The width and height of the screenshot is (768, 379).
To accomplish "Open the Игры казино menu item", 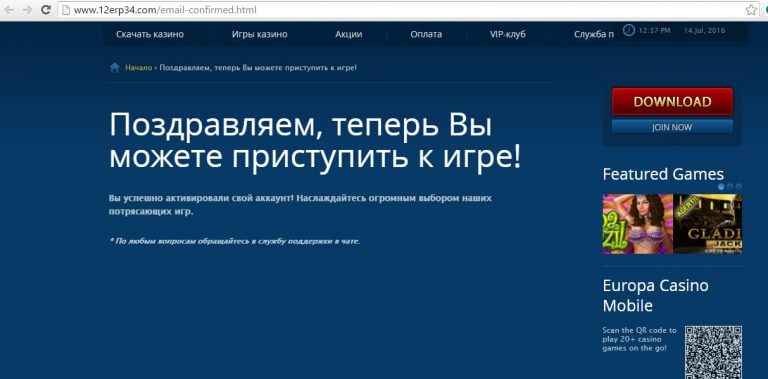I will pyautogui.click(x=260, y=34).
